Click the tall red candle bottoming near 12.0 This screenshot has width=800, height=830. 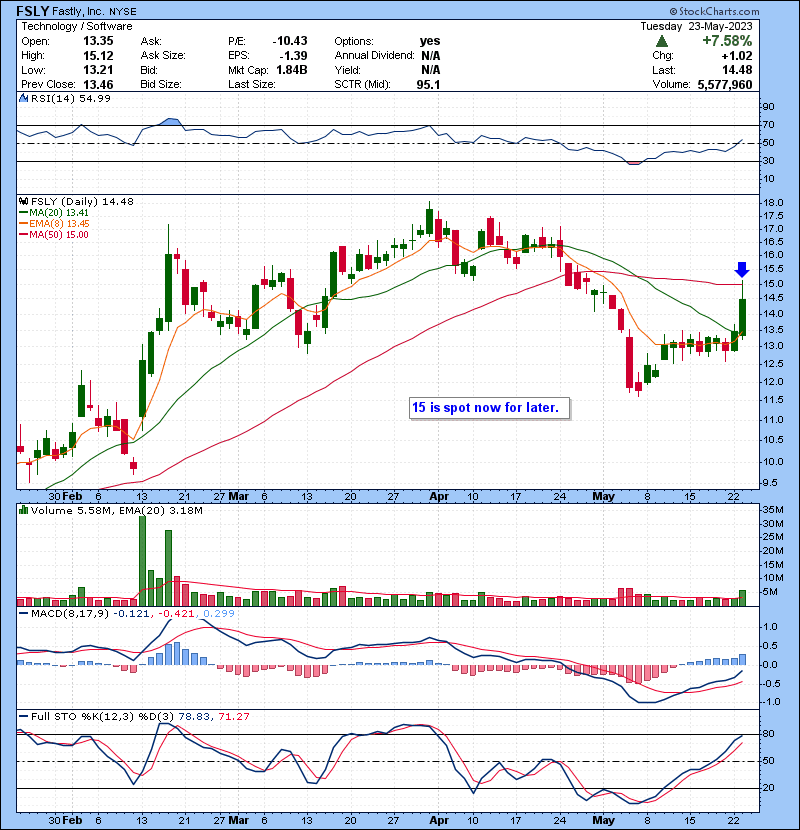point(630,361)
